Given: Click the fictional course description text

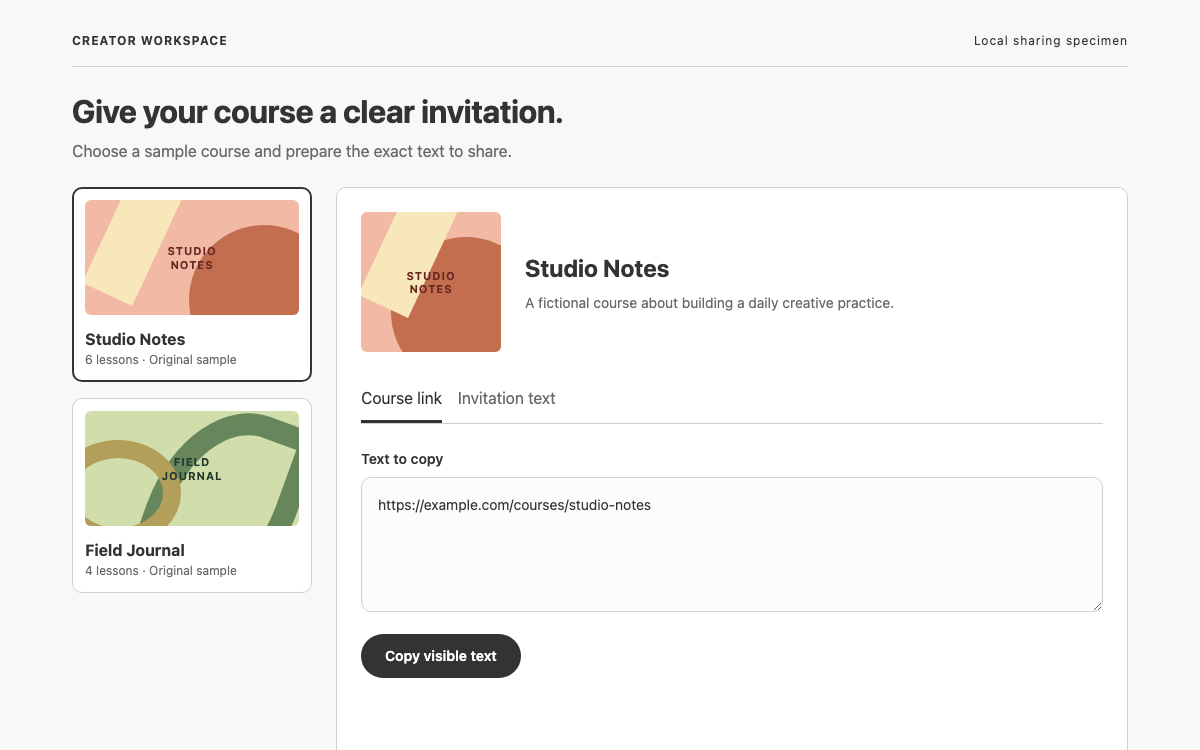Looking at the screenshot, I should (709, 303).
